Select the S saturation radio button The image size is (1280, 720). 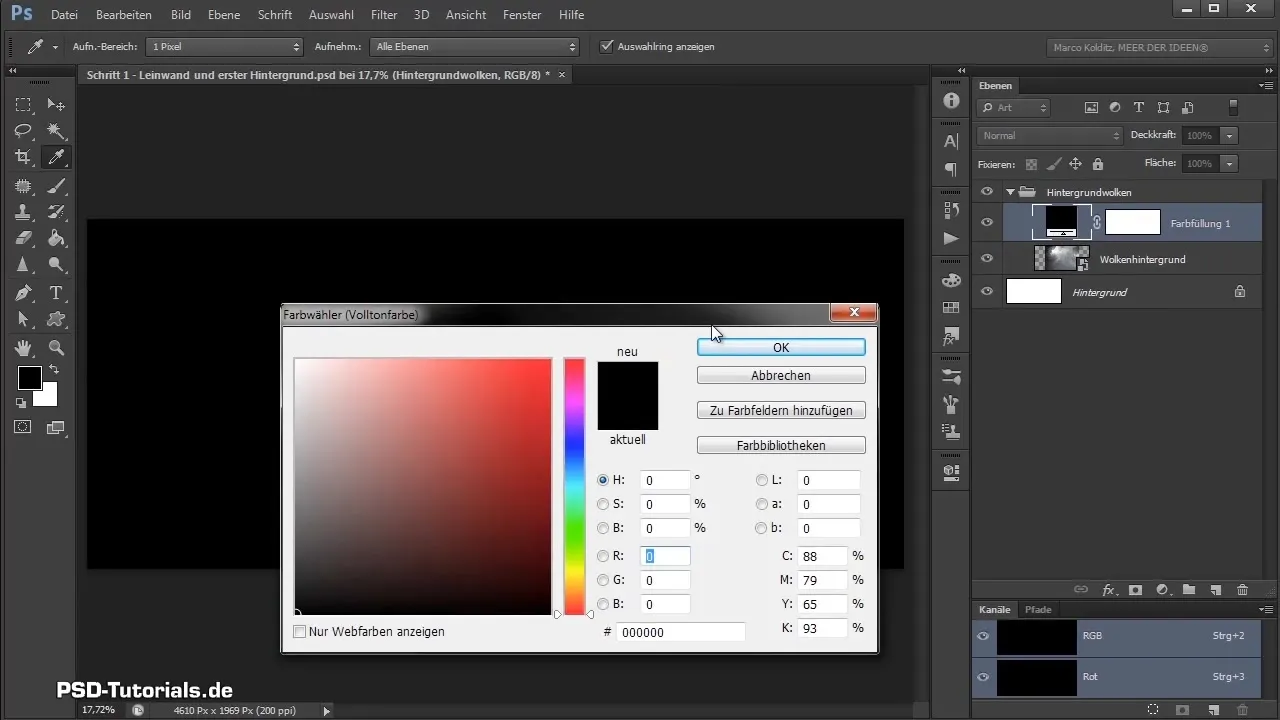(x=603, y=504)
